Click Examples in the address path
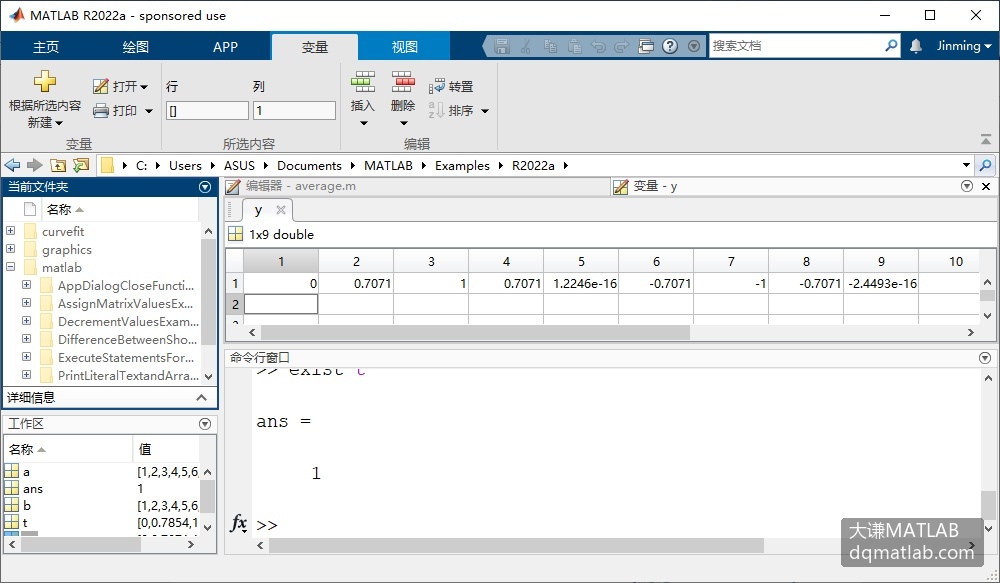 pos(462,165)
